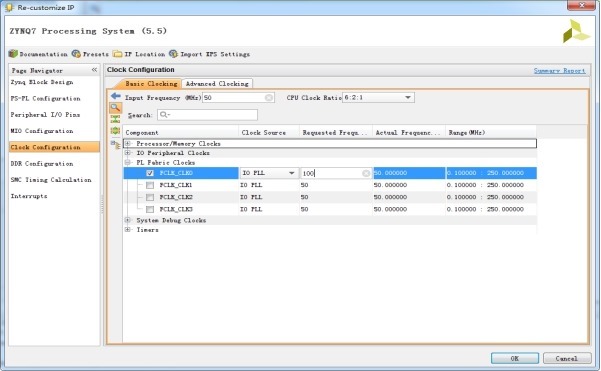Click FCLK_CLK2 IO PLL clock source

tap(251, 197)
